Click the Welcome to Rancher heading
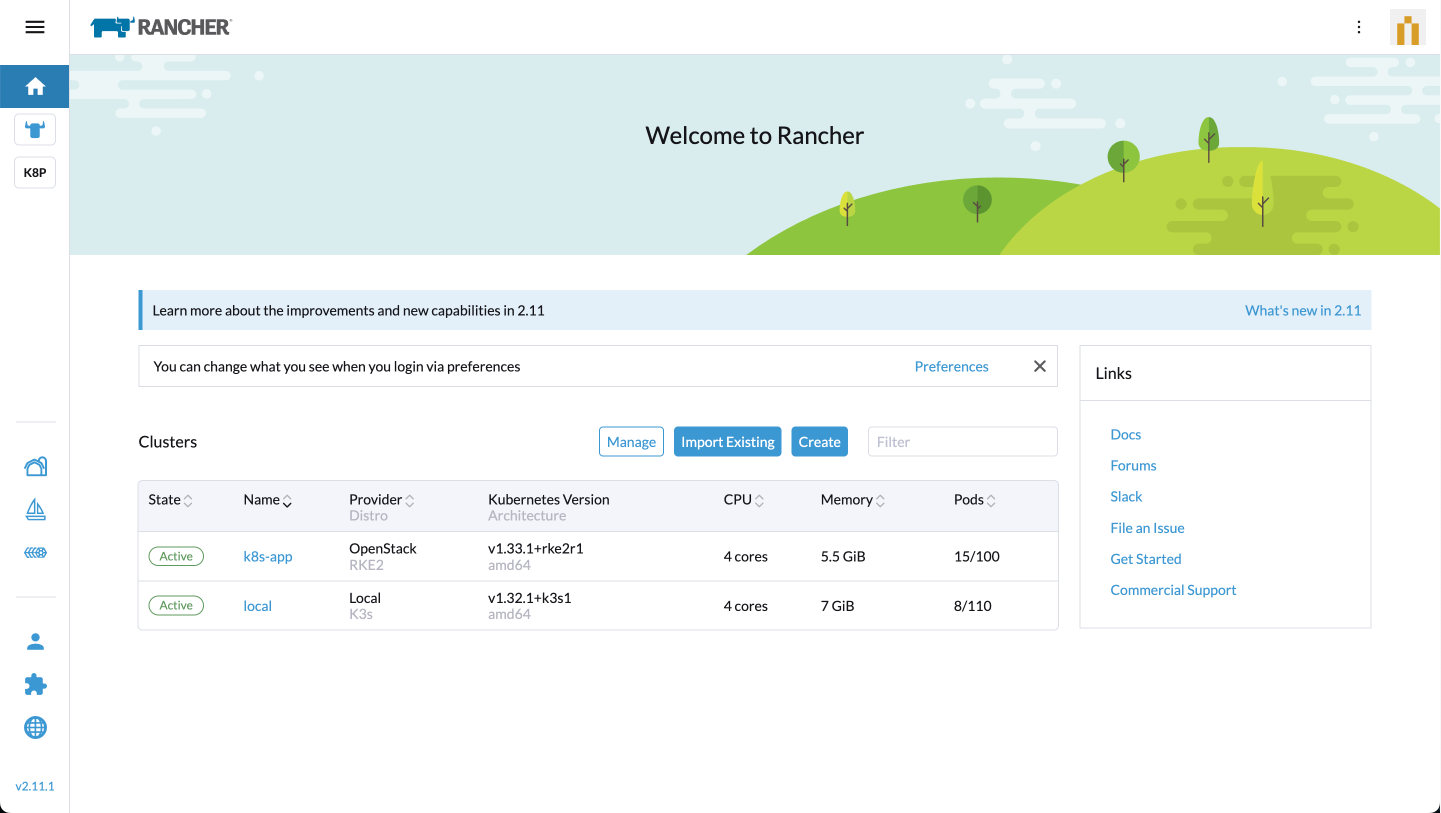1441x813 pixels. coord(755,136)
